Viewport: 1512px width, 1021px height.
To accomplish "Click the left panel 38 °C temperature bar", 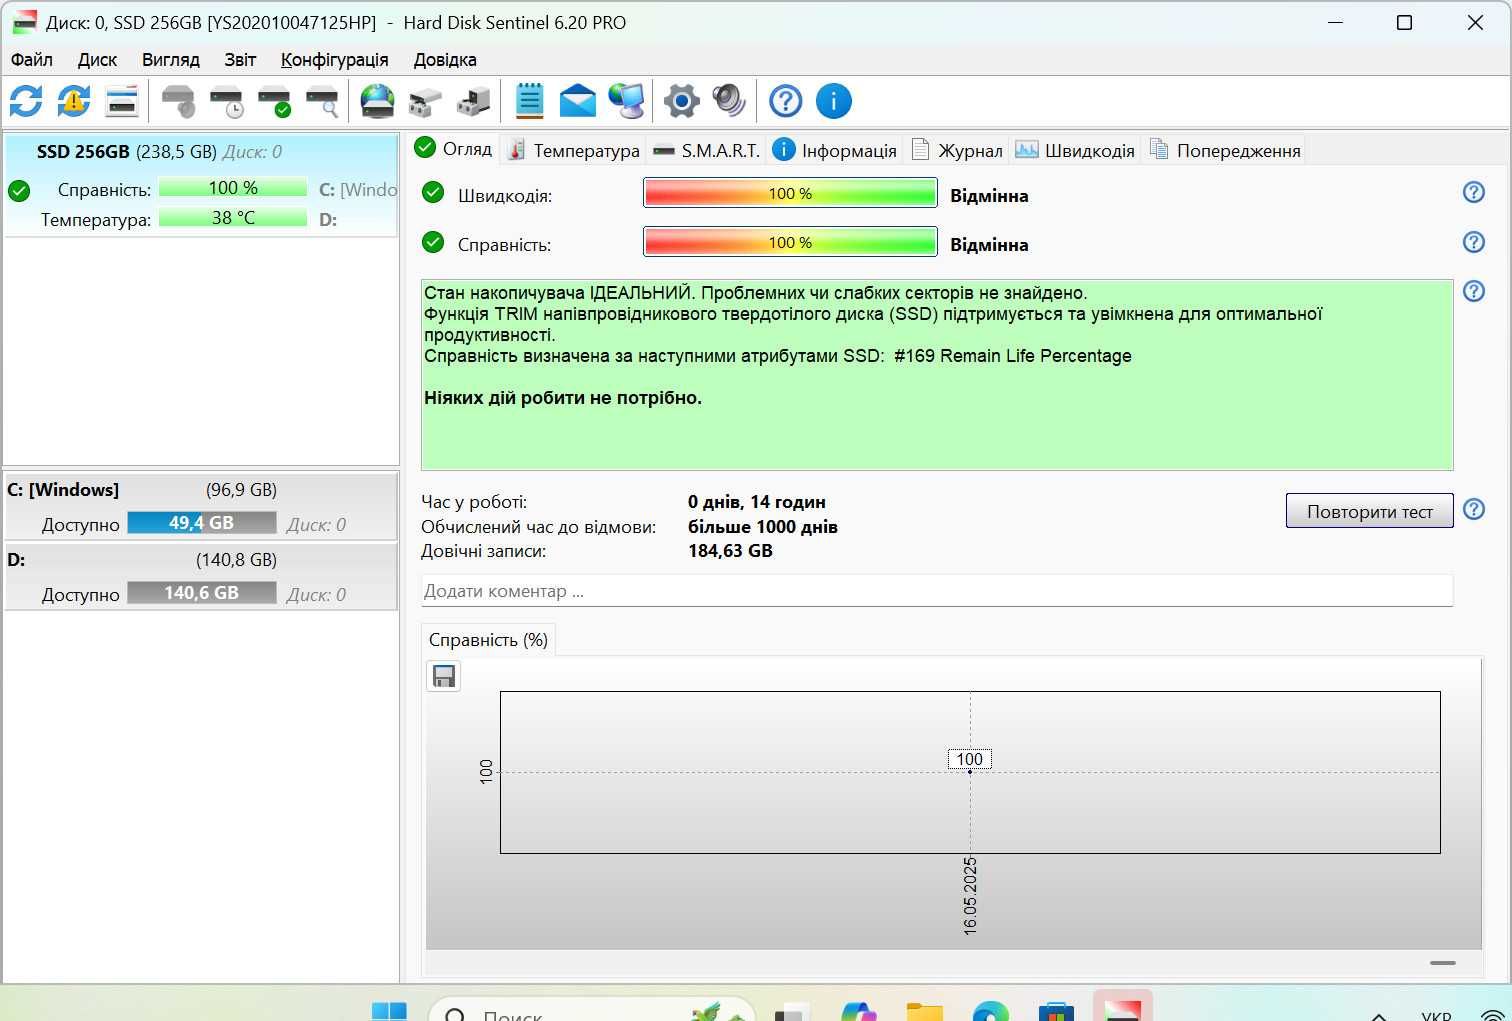I will (x=233, y=218).
